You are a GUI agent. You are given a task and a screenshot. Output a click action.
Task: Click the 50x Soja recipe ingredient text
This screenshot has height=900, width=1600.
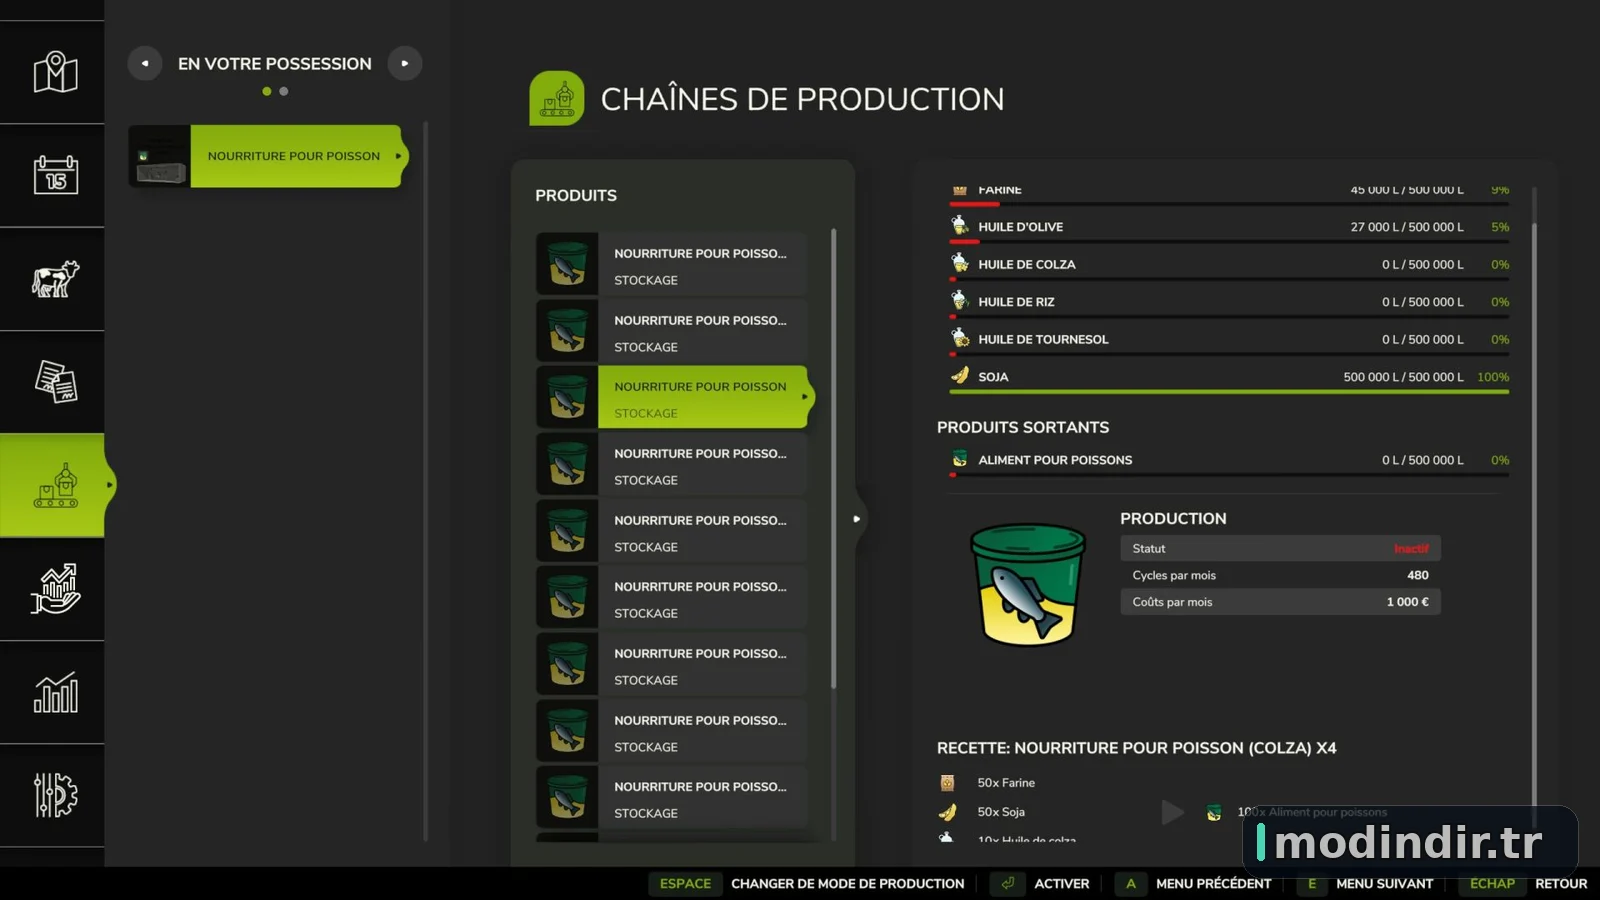(x=1001, y=812)
